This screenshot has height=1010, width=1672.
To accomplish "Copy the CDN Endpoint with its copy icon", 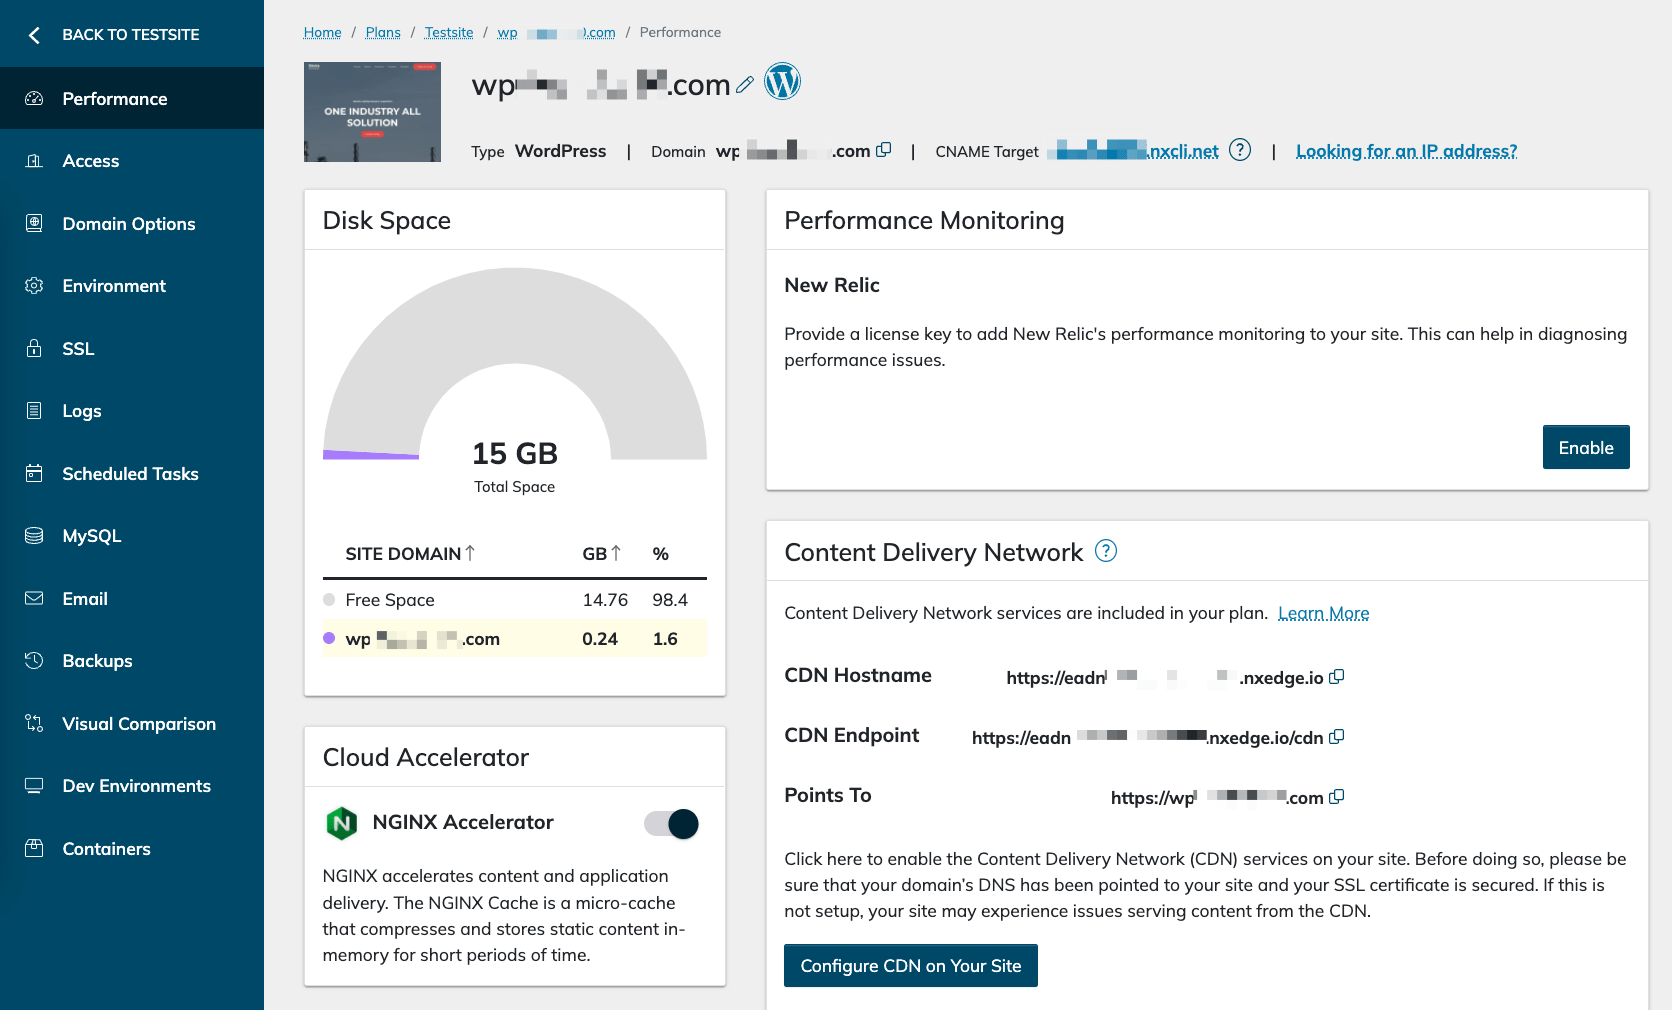I will (x=1336, y=737).
